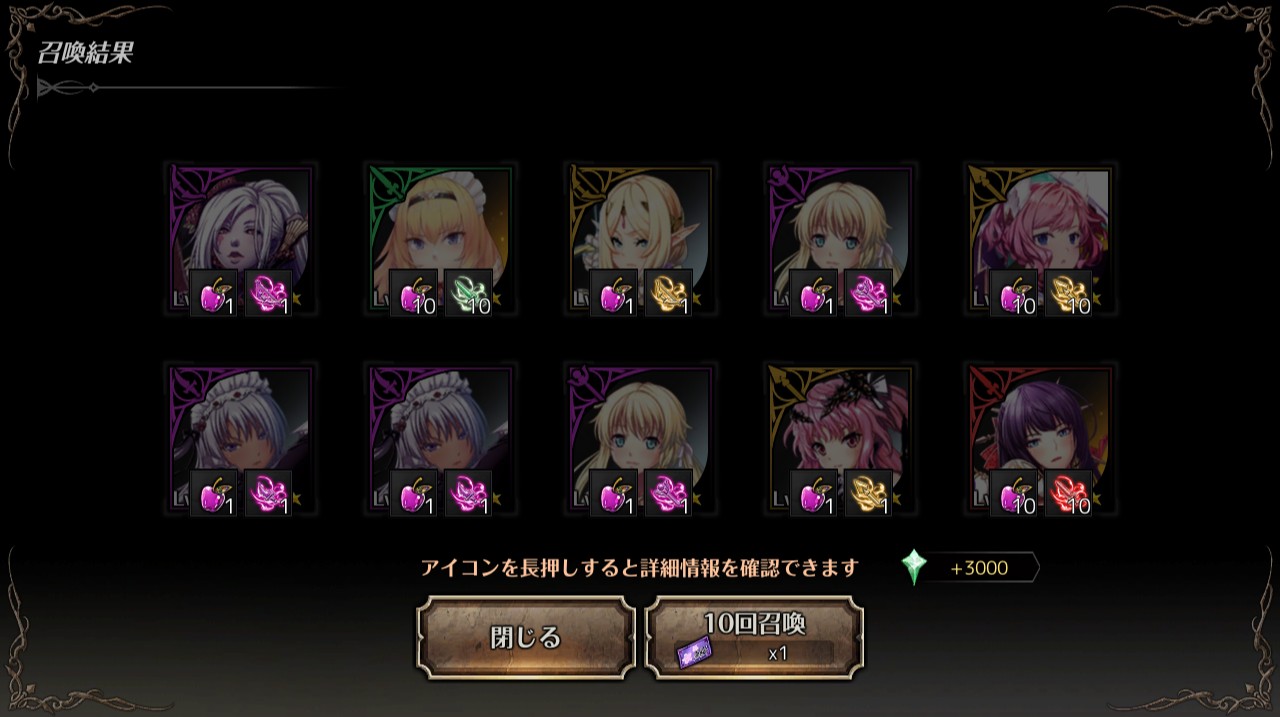Screen dimensions: 1280x717
Task: Tap the gold butterfly icon on the elf card
Action: 668,293
